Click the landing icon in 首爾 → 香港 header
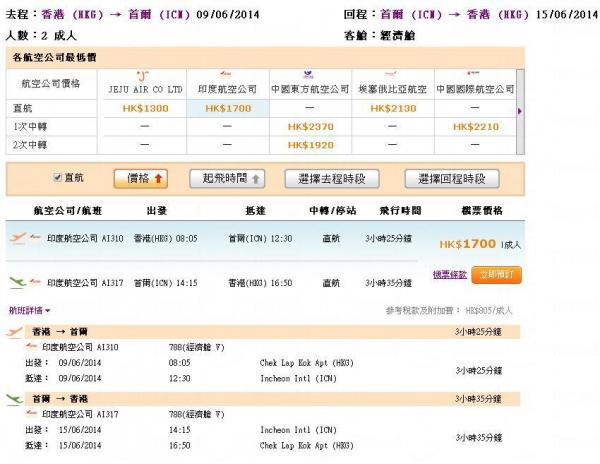The width and height of the screenshot is (600, 464). [14, 400]
